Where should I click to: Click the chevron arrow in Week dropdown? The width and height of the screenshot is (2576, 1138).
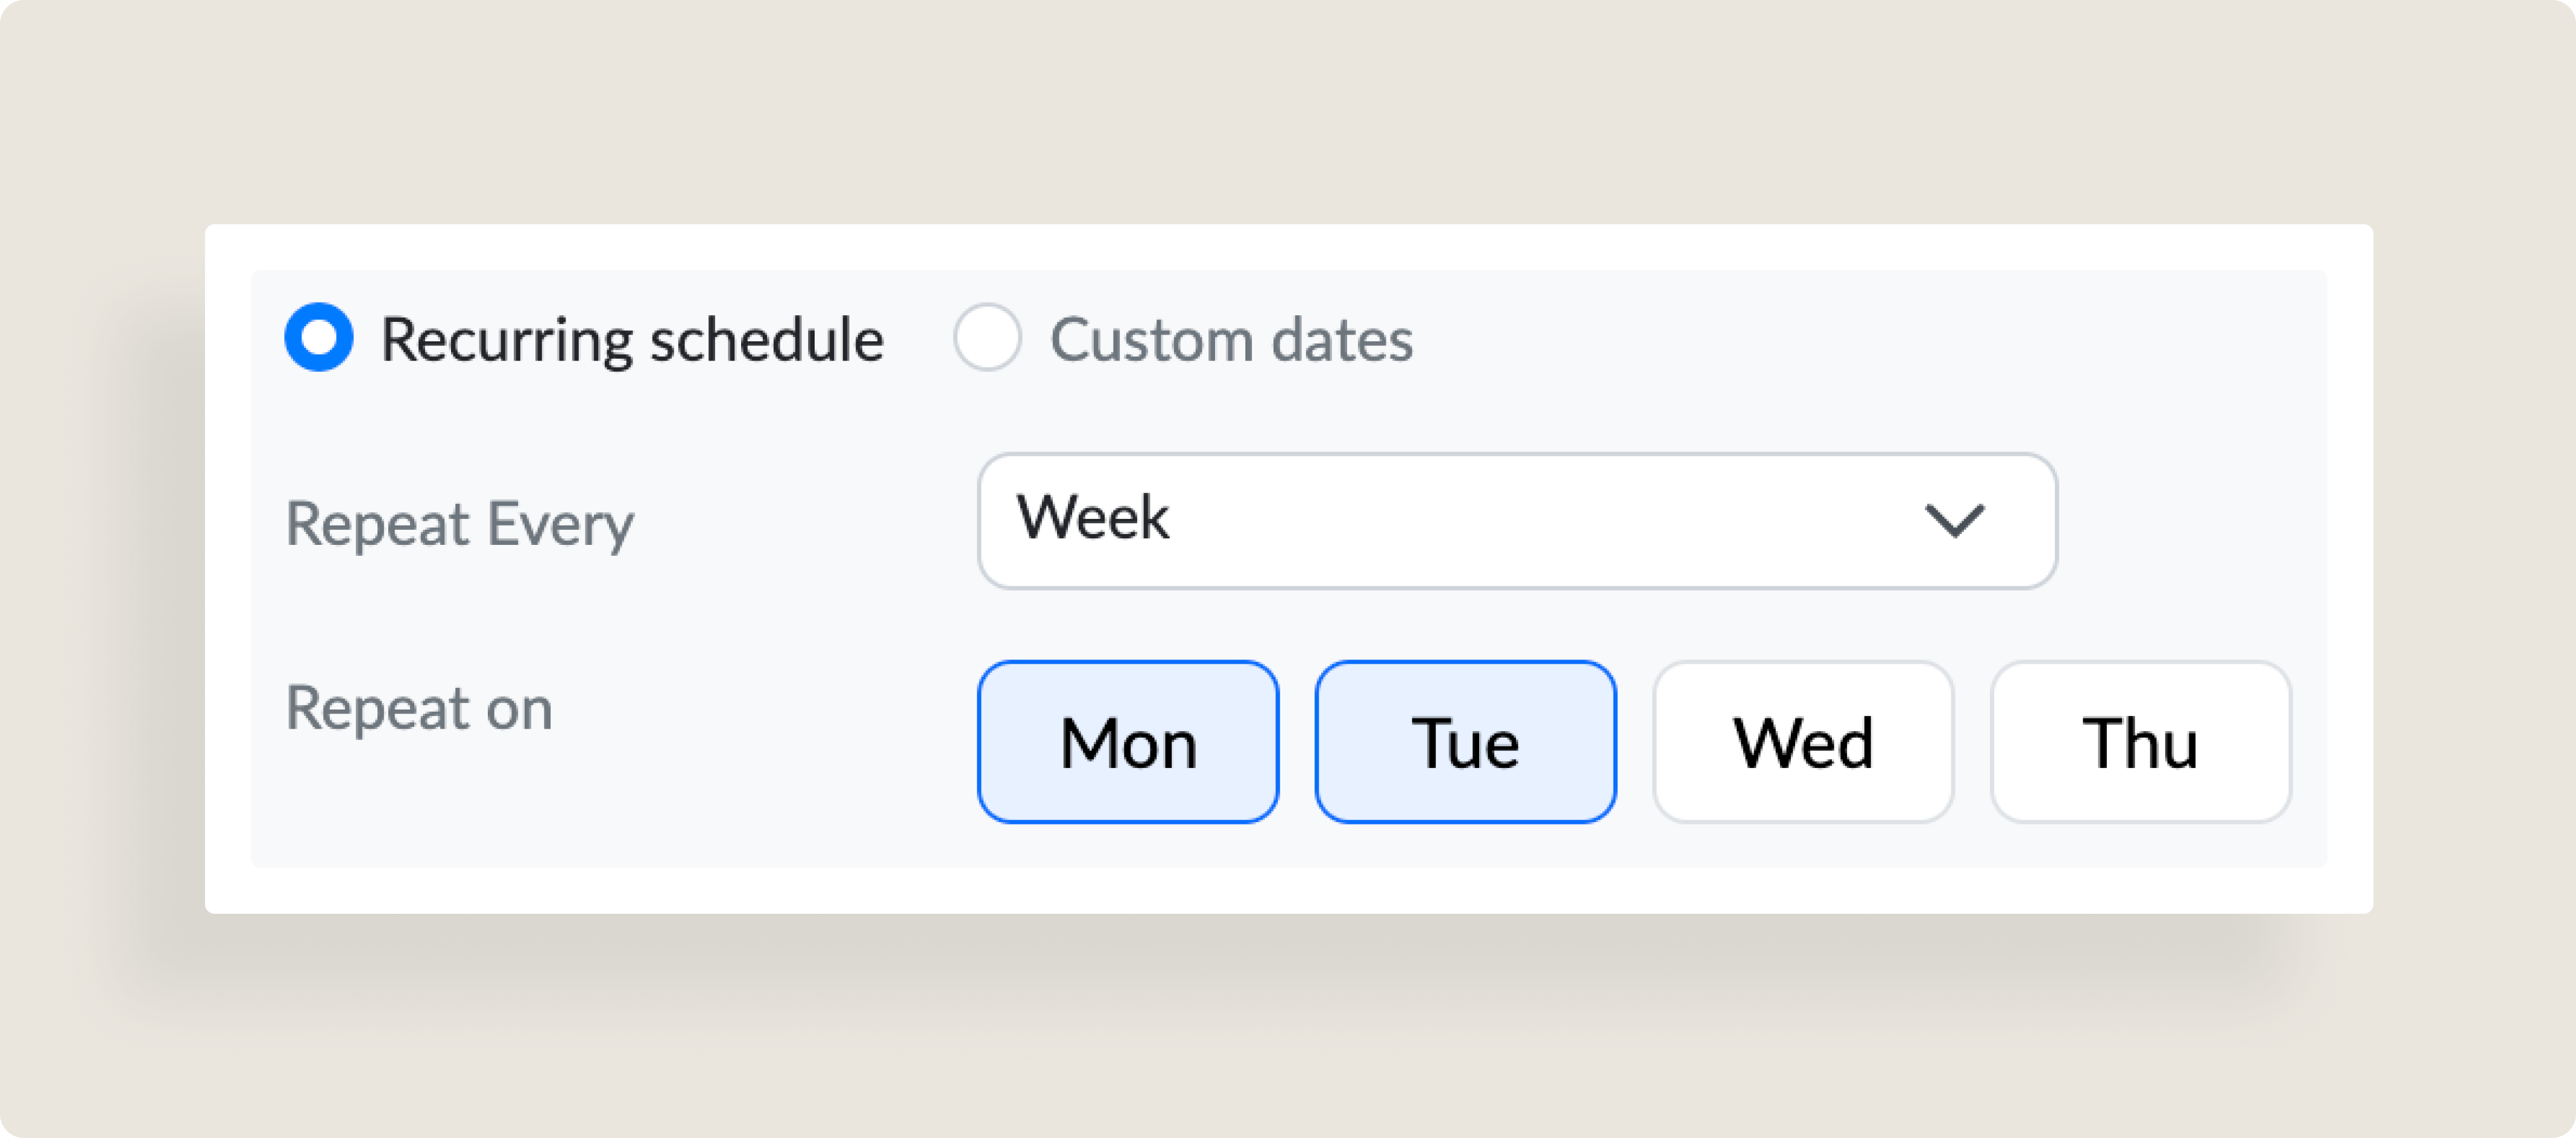[x=1953, y=521]
